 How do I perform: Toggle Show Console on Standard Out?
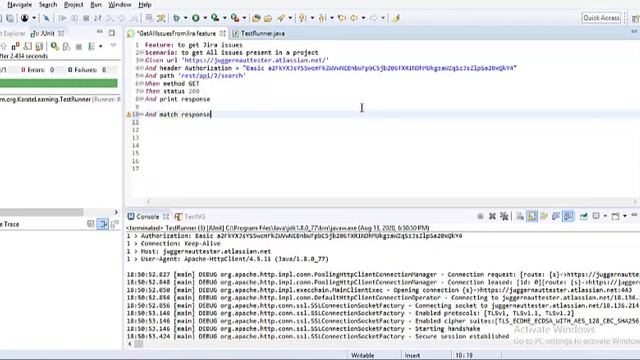[556, 216]
